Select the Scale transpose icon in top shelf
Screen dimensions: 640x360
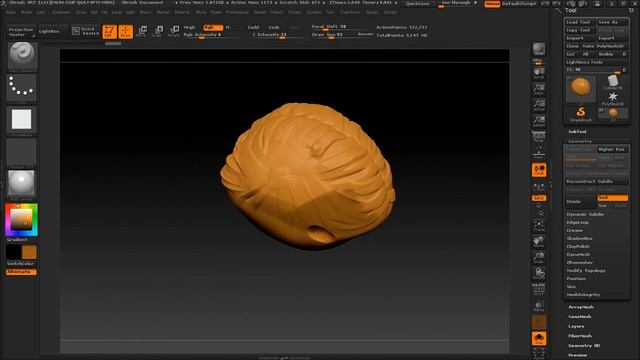tap(158, 31)
